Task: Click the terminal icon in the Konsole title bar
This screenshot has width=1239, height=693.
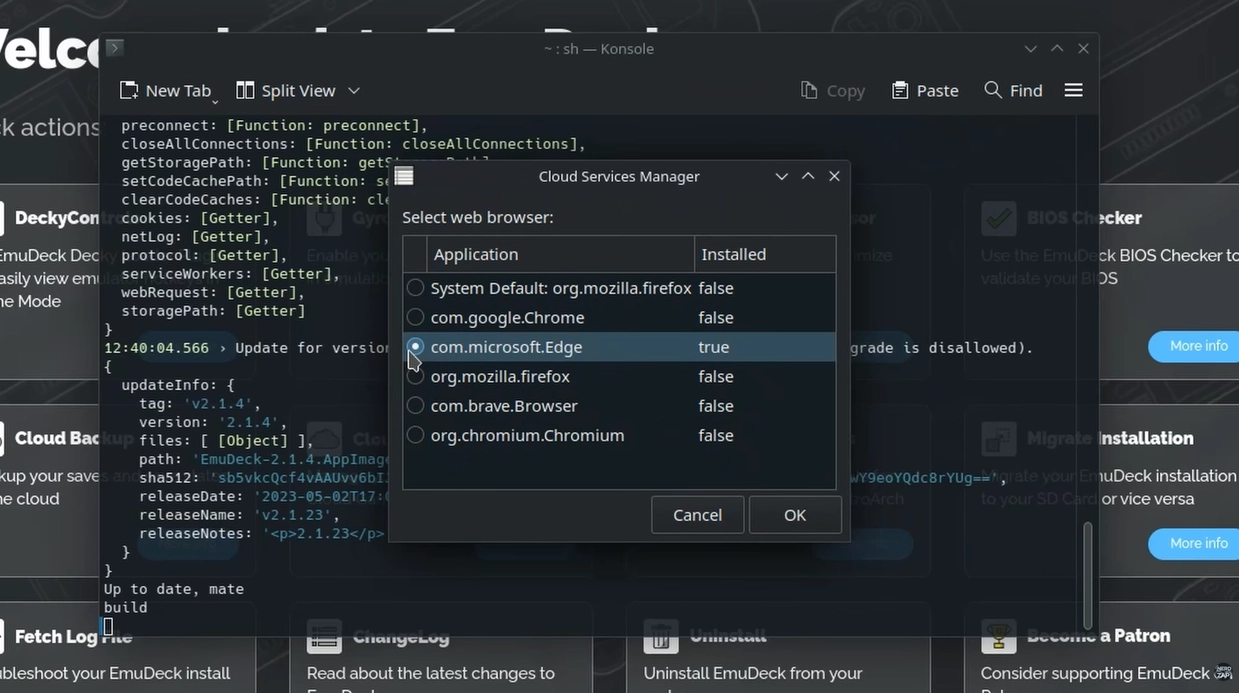Action: point(114,48)
